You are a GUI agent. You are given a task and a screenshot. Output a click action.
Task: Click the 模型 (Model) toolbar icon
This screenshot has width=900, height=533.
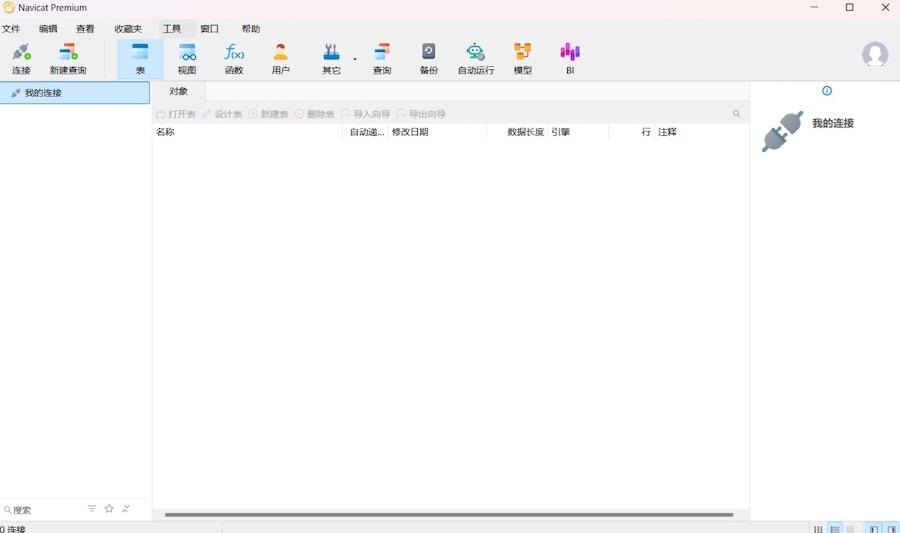522,59
